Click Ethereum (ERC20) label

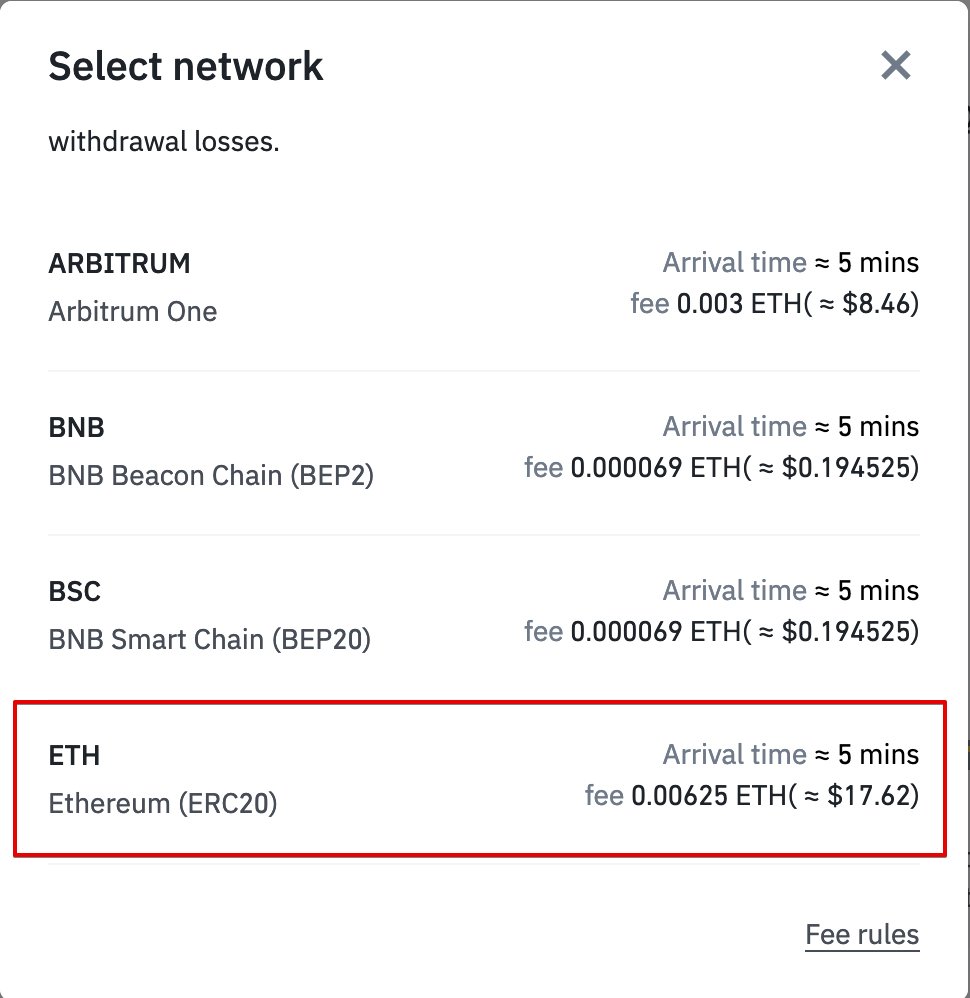pyautogui.click(x=162, y=803)
